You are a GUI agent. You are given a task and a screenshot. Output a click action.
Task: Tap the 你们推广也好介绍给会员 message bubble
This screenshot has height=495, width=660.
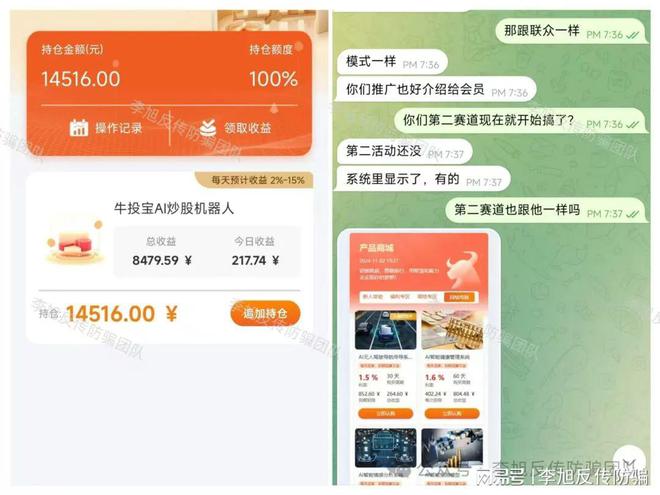(x=436, y=89)
